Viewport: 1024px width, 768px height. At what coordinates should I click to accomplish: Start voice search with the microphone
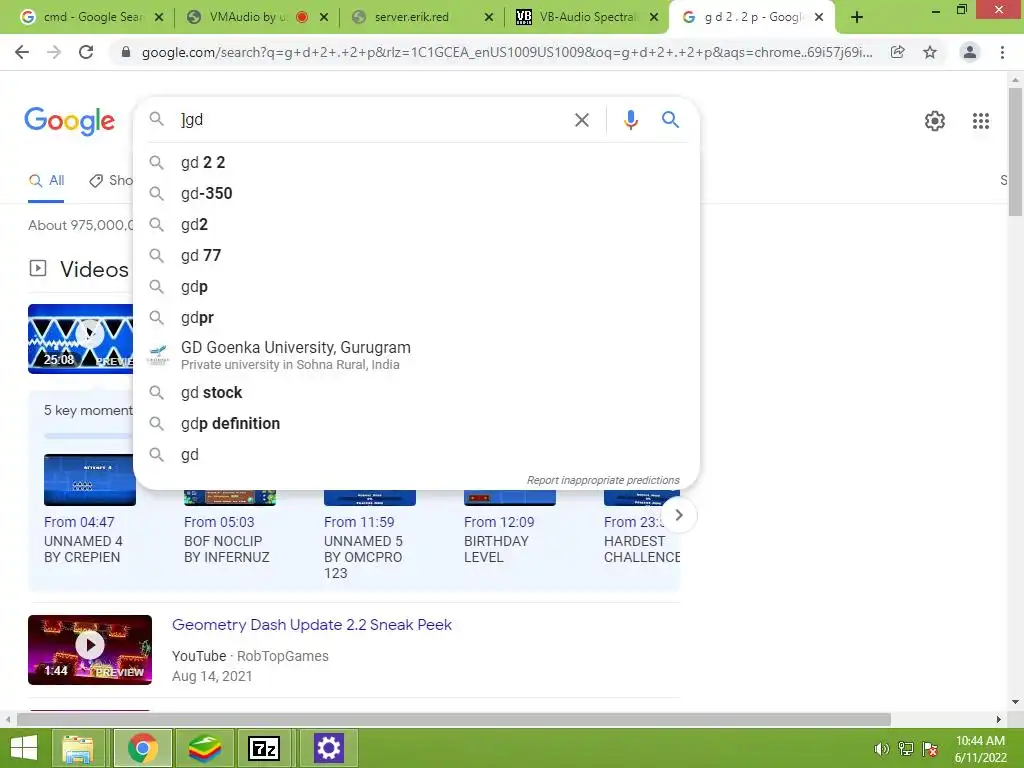coord(630,120)
